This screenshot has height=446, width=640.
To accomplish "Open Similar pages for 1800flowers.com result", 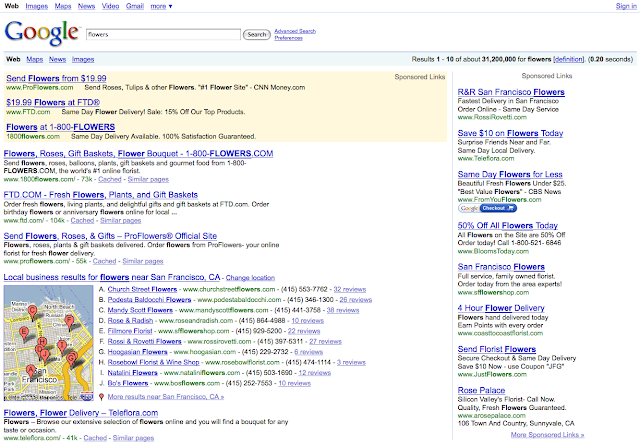I will pos(148,179).
